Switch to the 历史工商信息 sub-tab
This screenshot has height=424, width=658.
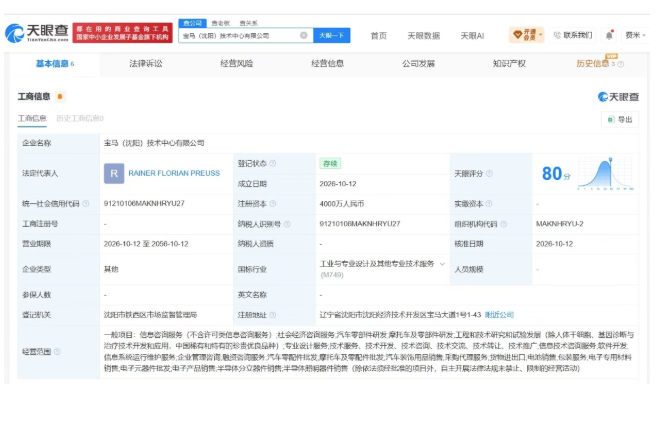pyautogui.click(x=80, y=119)
